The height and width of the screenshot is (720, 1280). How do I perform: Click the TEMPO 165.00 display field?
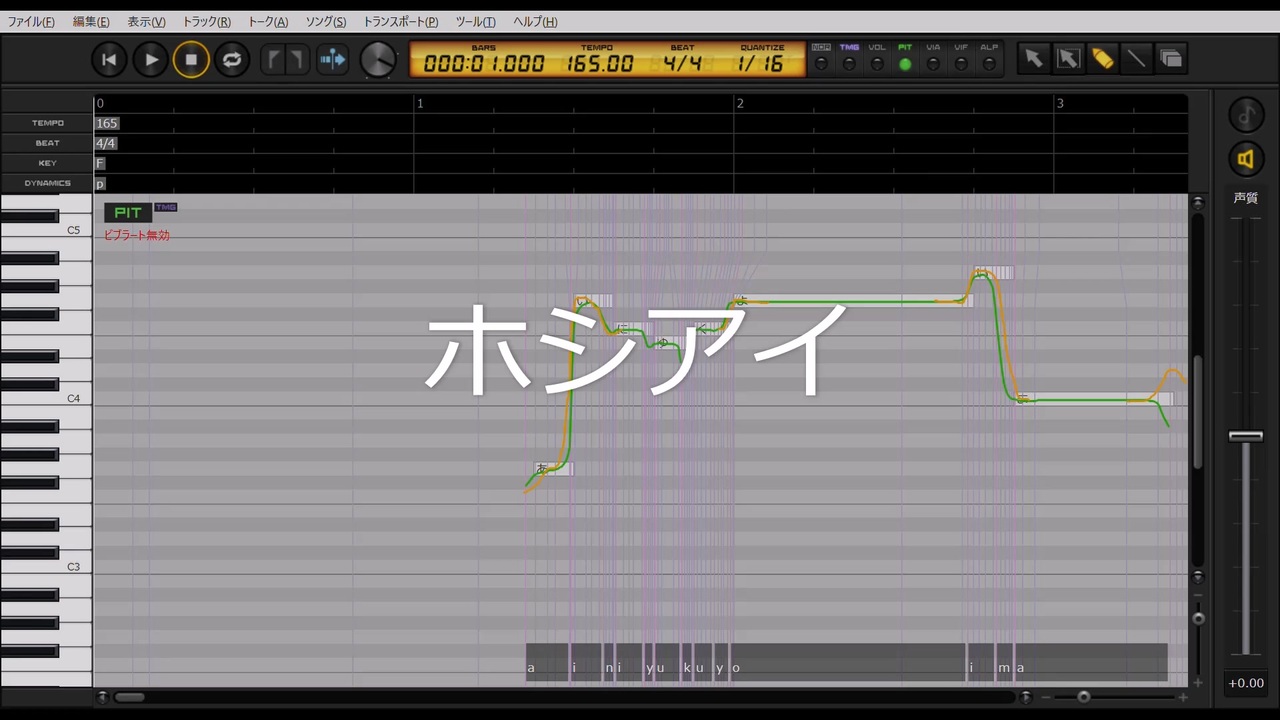(600, 64)
